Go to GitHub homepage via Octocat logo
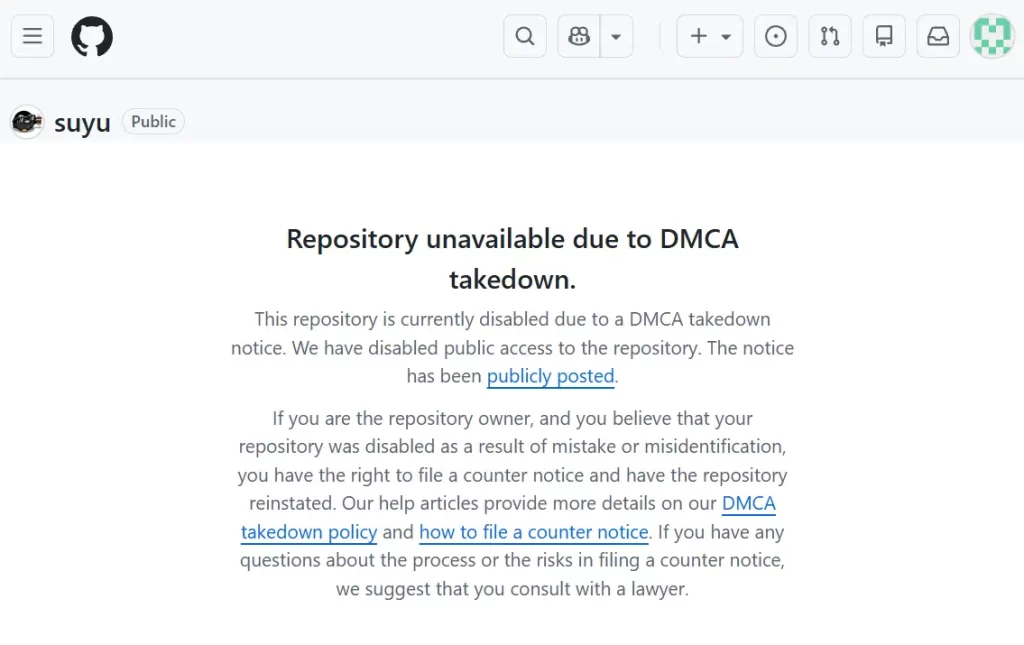 pos(91,36)
